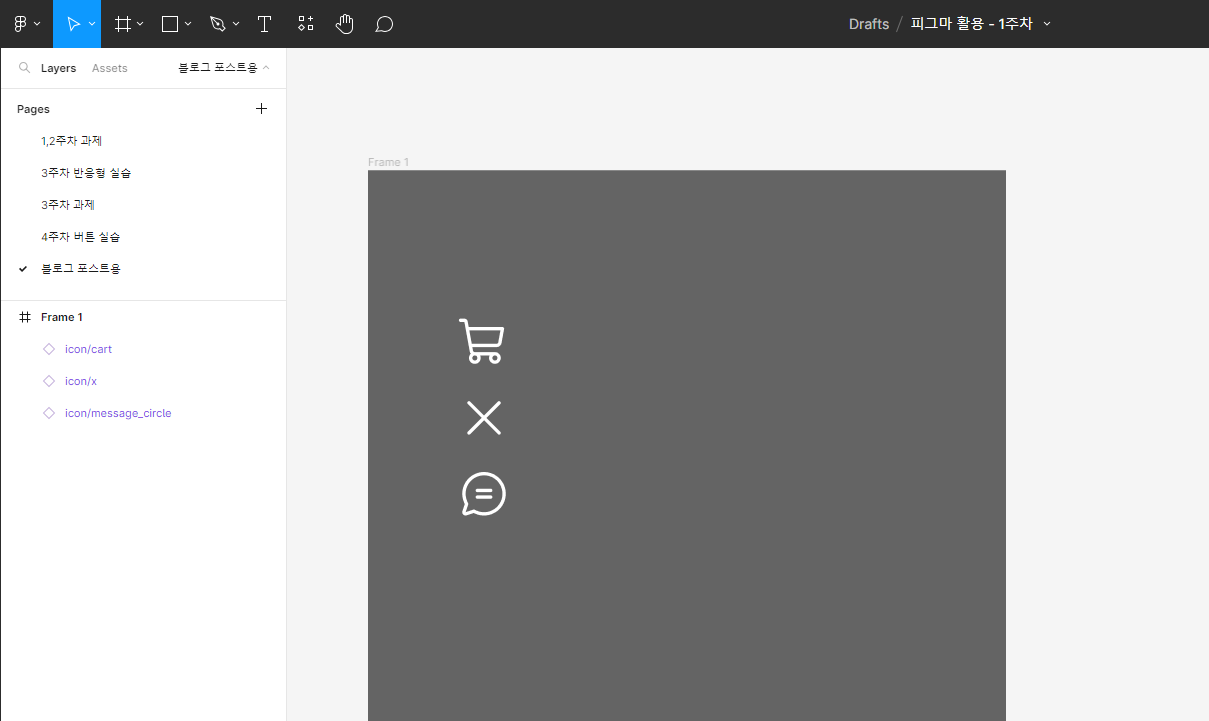Image resolution: width=1209 pixels, height=721 pixels.
Task: Click the Pages section header
Action: click(x=33, y=109)
